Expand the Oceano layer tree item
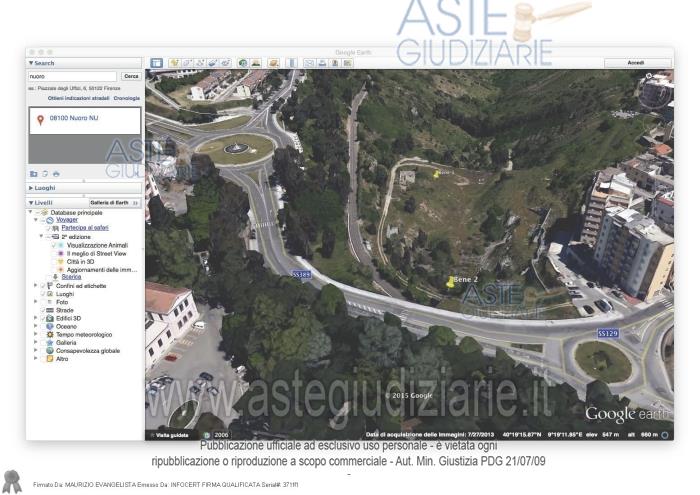 [37, 326]
